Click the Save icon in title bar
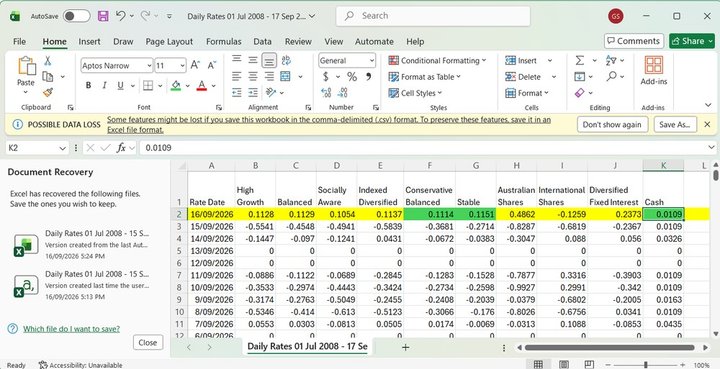The width and height of the screenshot is (720, 369). 103,16
